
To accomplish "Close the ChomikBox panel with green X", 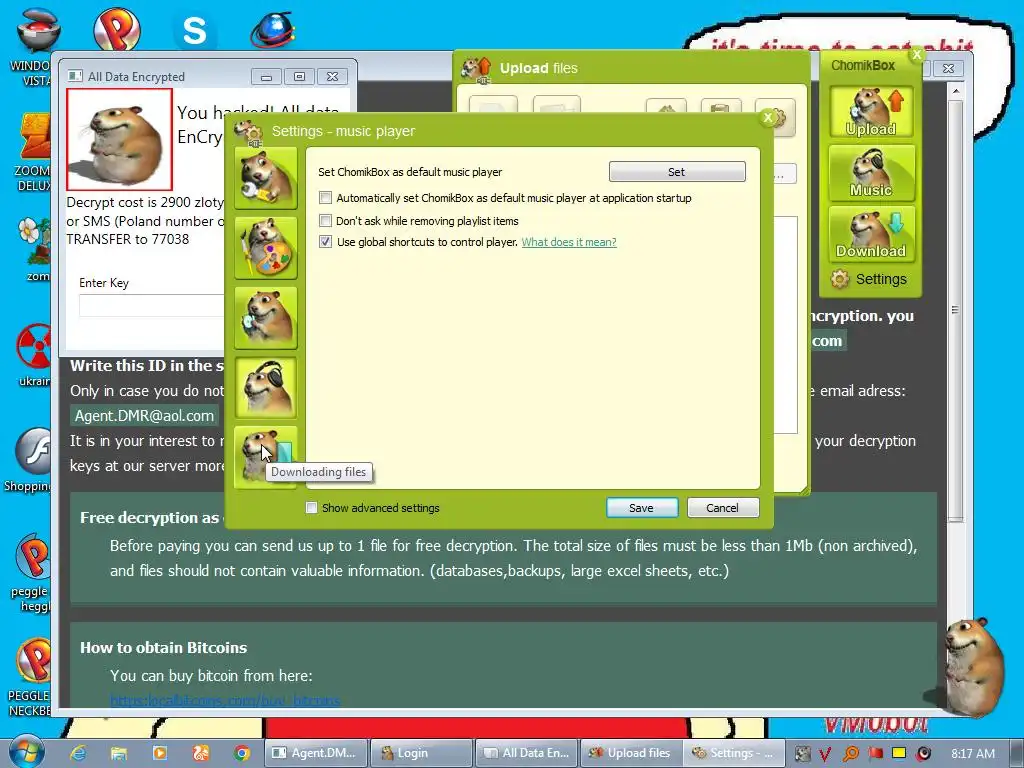I will [917, 55].
